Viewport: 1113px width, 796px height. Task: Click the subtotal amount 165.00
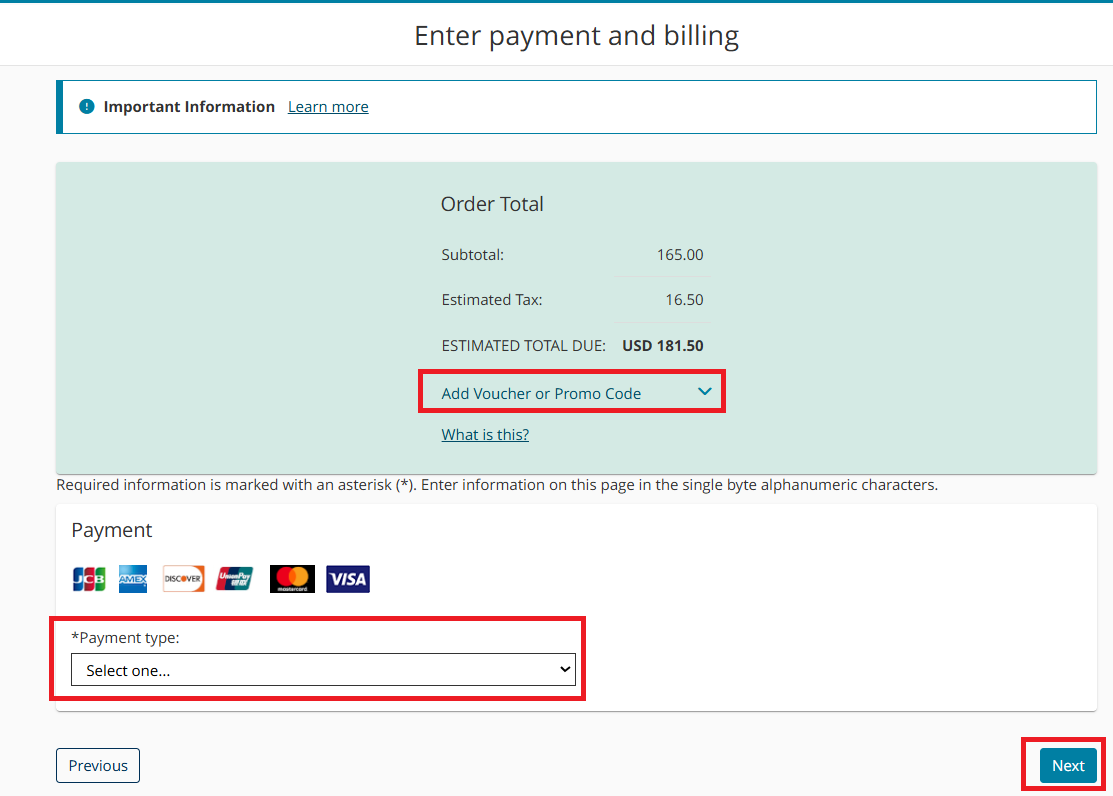click(679, 255)
